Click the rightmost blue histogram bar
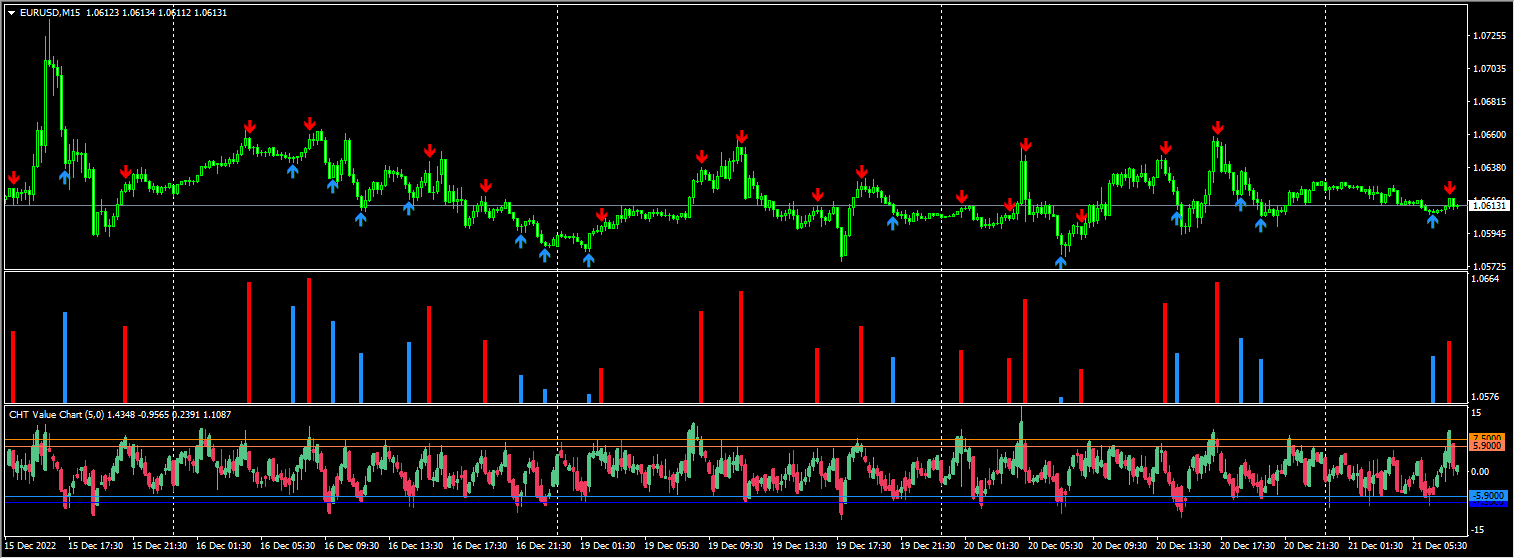This screenshot has width=1515, height=559. 1433,379
